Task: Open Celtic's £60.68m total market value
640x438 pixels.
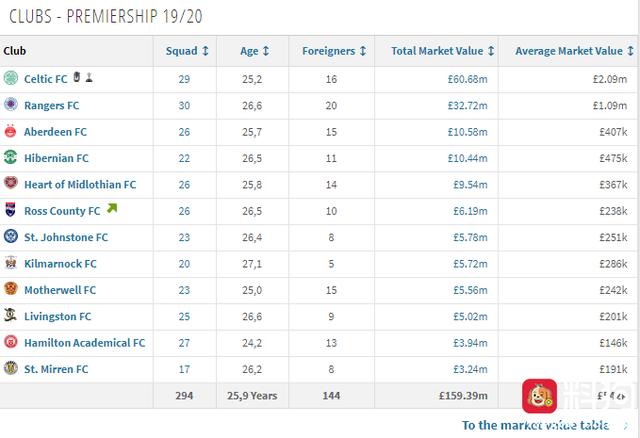Action: (467, 79)
